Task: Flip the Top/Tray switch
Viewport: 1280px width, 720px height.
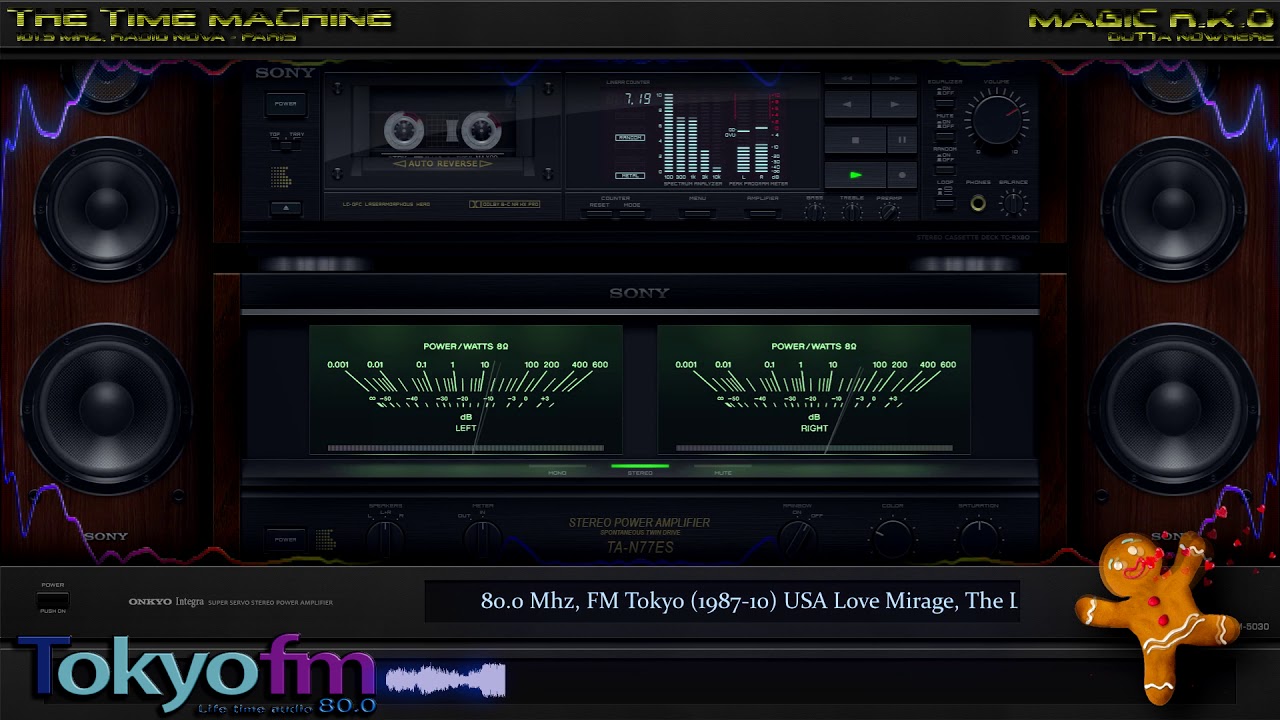Action: (285, 144)
